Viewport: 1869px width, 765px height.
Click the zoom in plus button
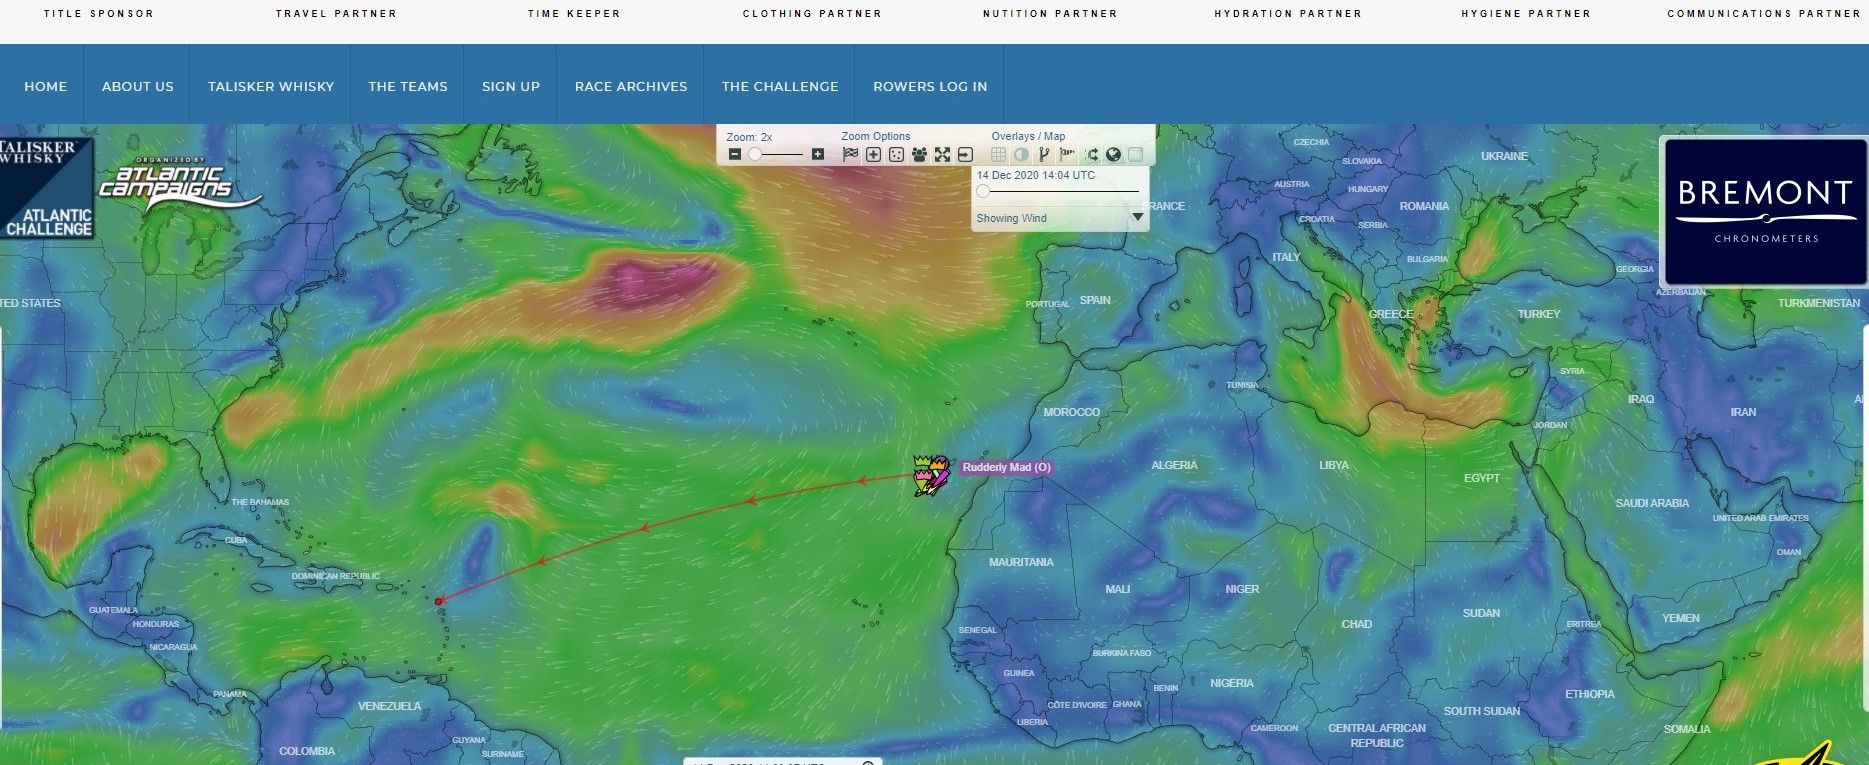(x=818, y=154)
